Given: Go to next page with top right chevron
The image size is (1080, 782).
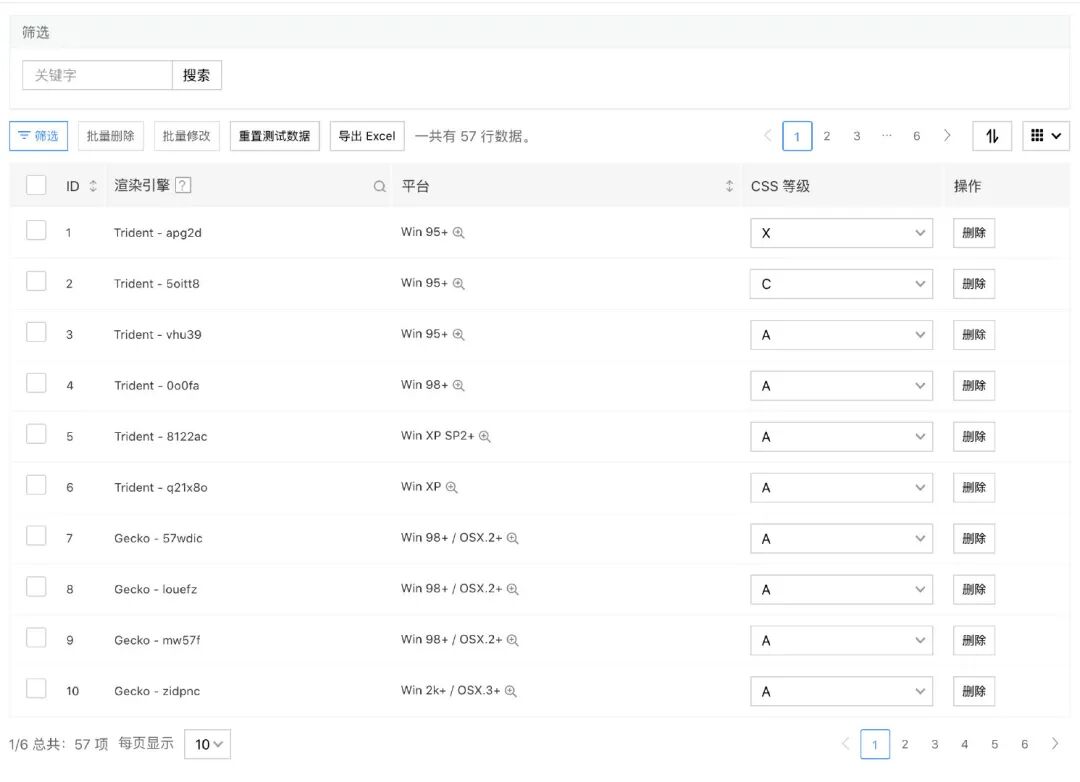Looking at the screenshot, I should pyautogui.click(x=947, y=136).
